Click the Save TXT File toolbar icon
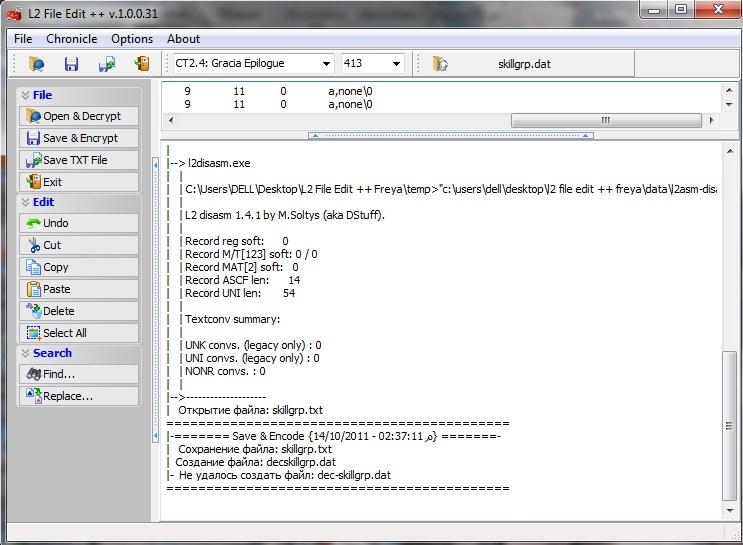The image size is (743, 545). (106, 64)
